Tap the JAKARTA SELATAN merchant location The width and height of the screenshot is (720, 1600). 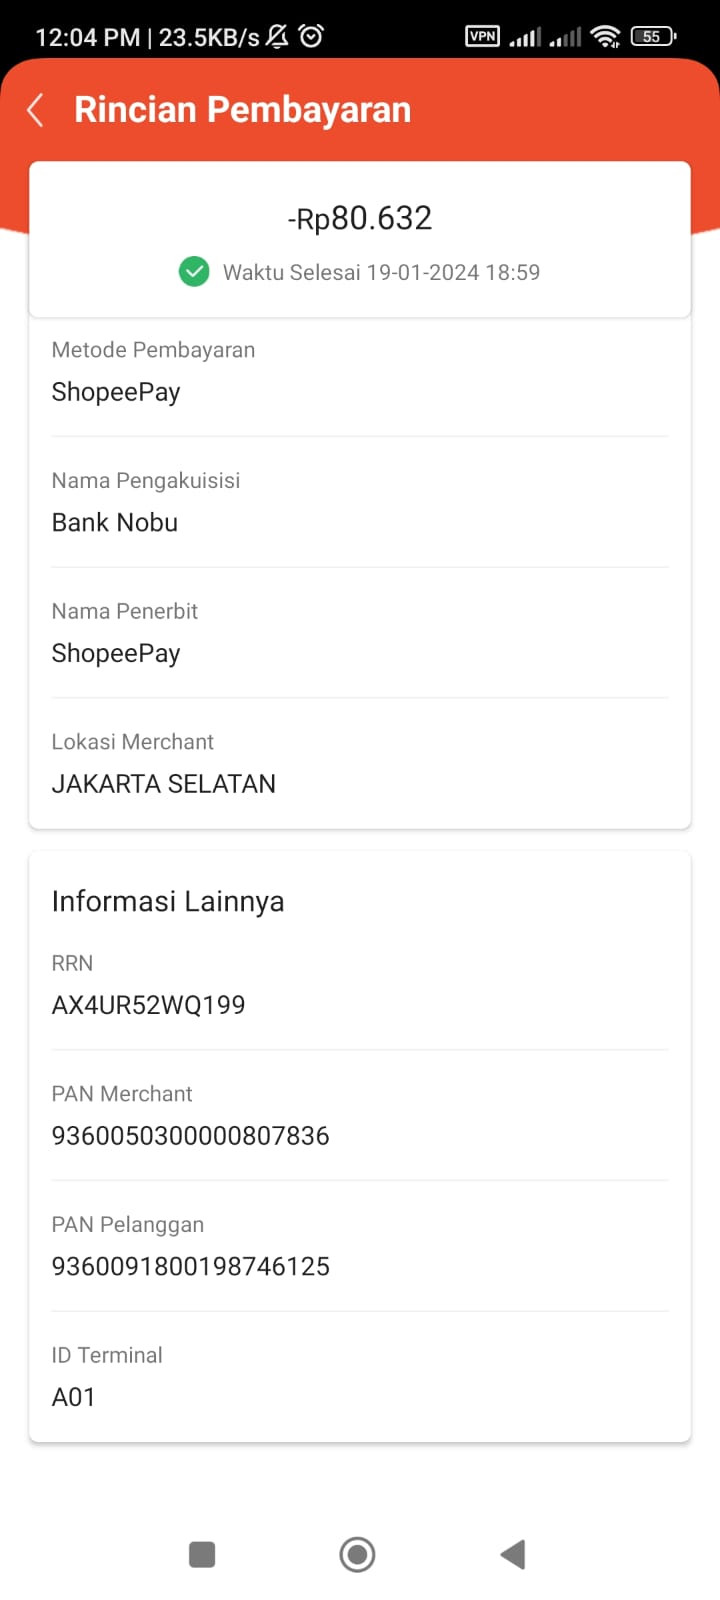tap(164, 783)
